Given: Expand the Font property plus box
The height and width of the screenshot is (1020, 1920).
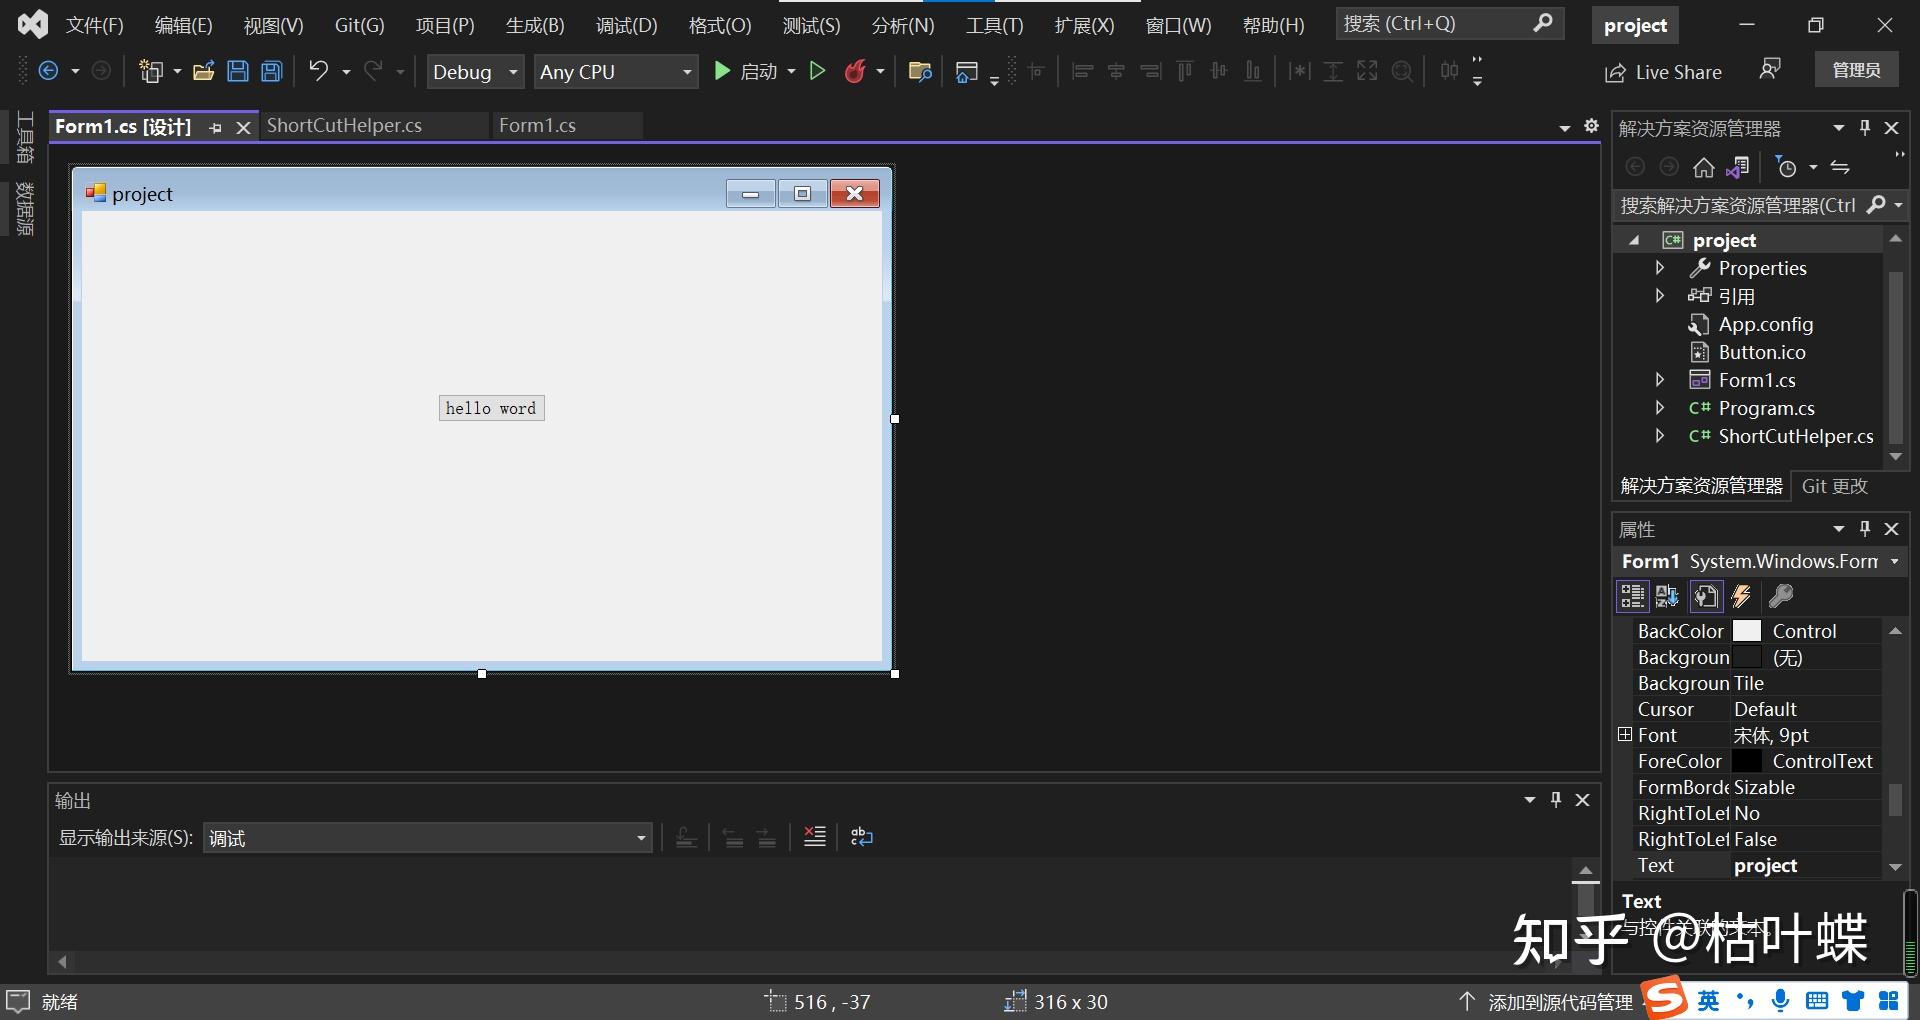Looking at the screenshot, I should 1625,735.
